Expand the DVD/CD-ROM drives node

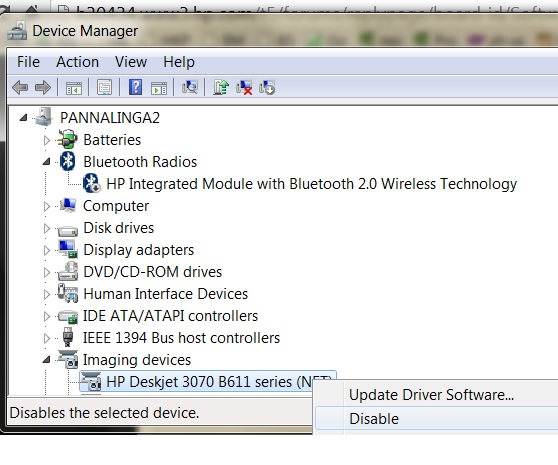pyautogui.click(x=47, y=273)
